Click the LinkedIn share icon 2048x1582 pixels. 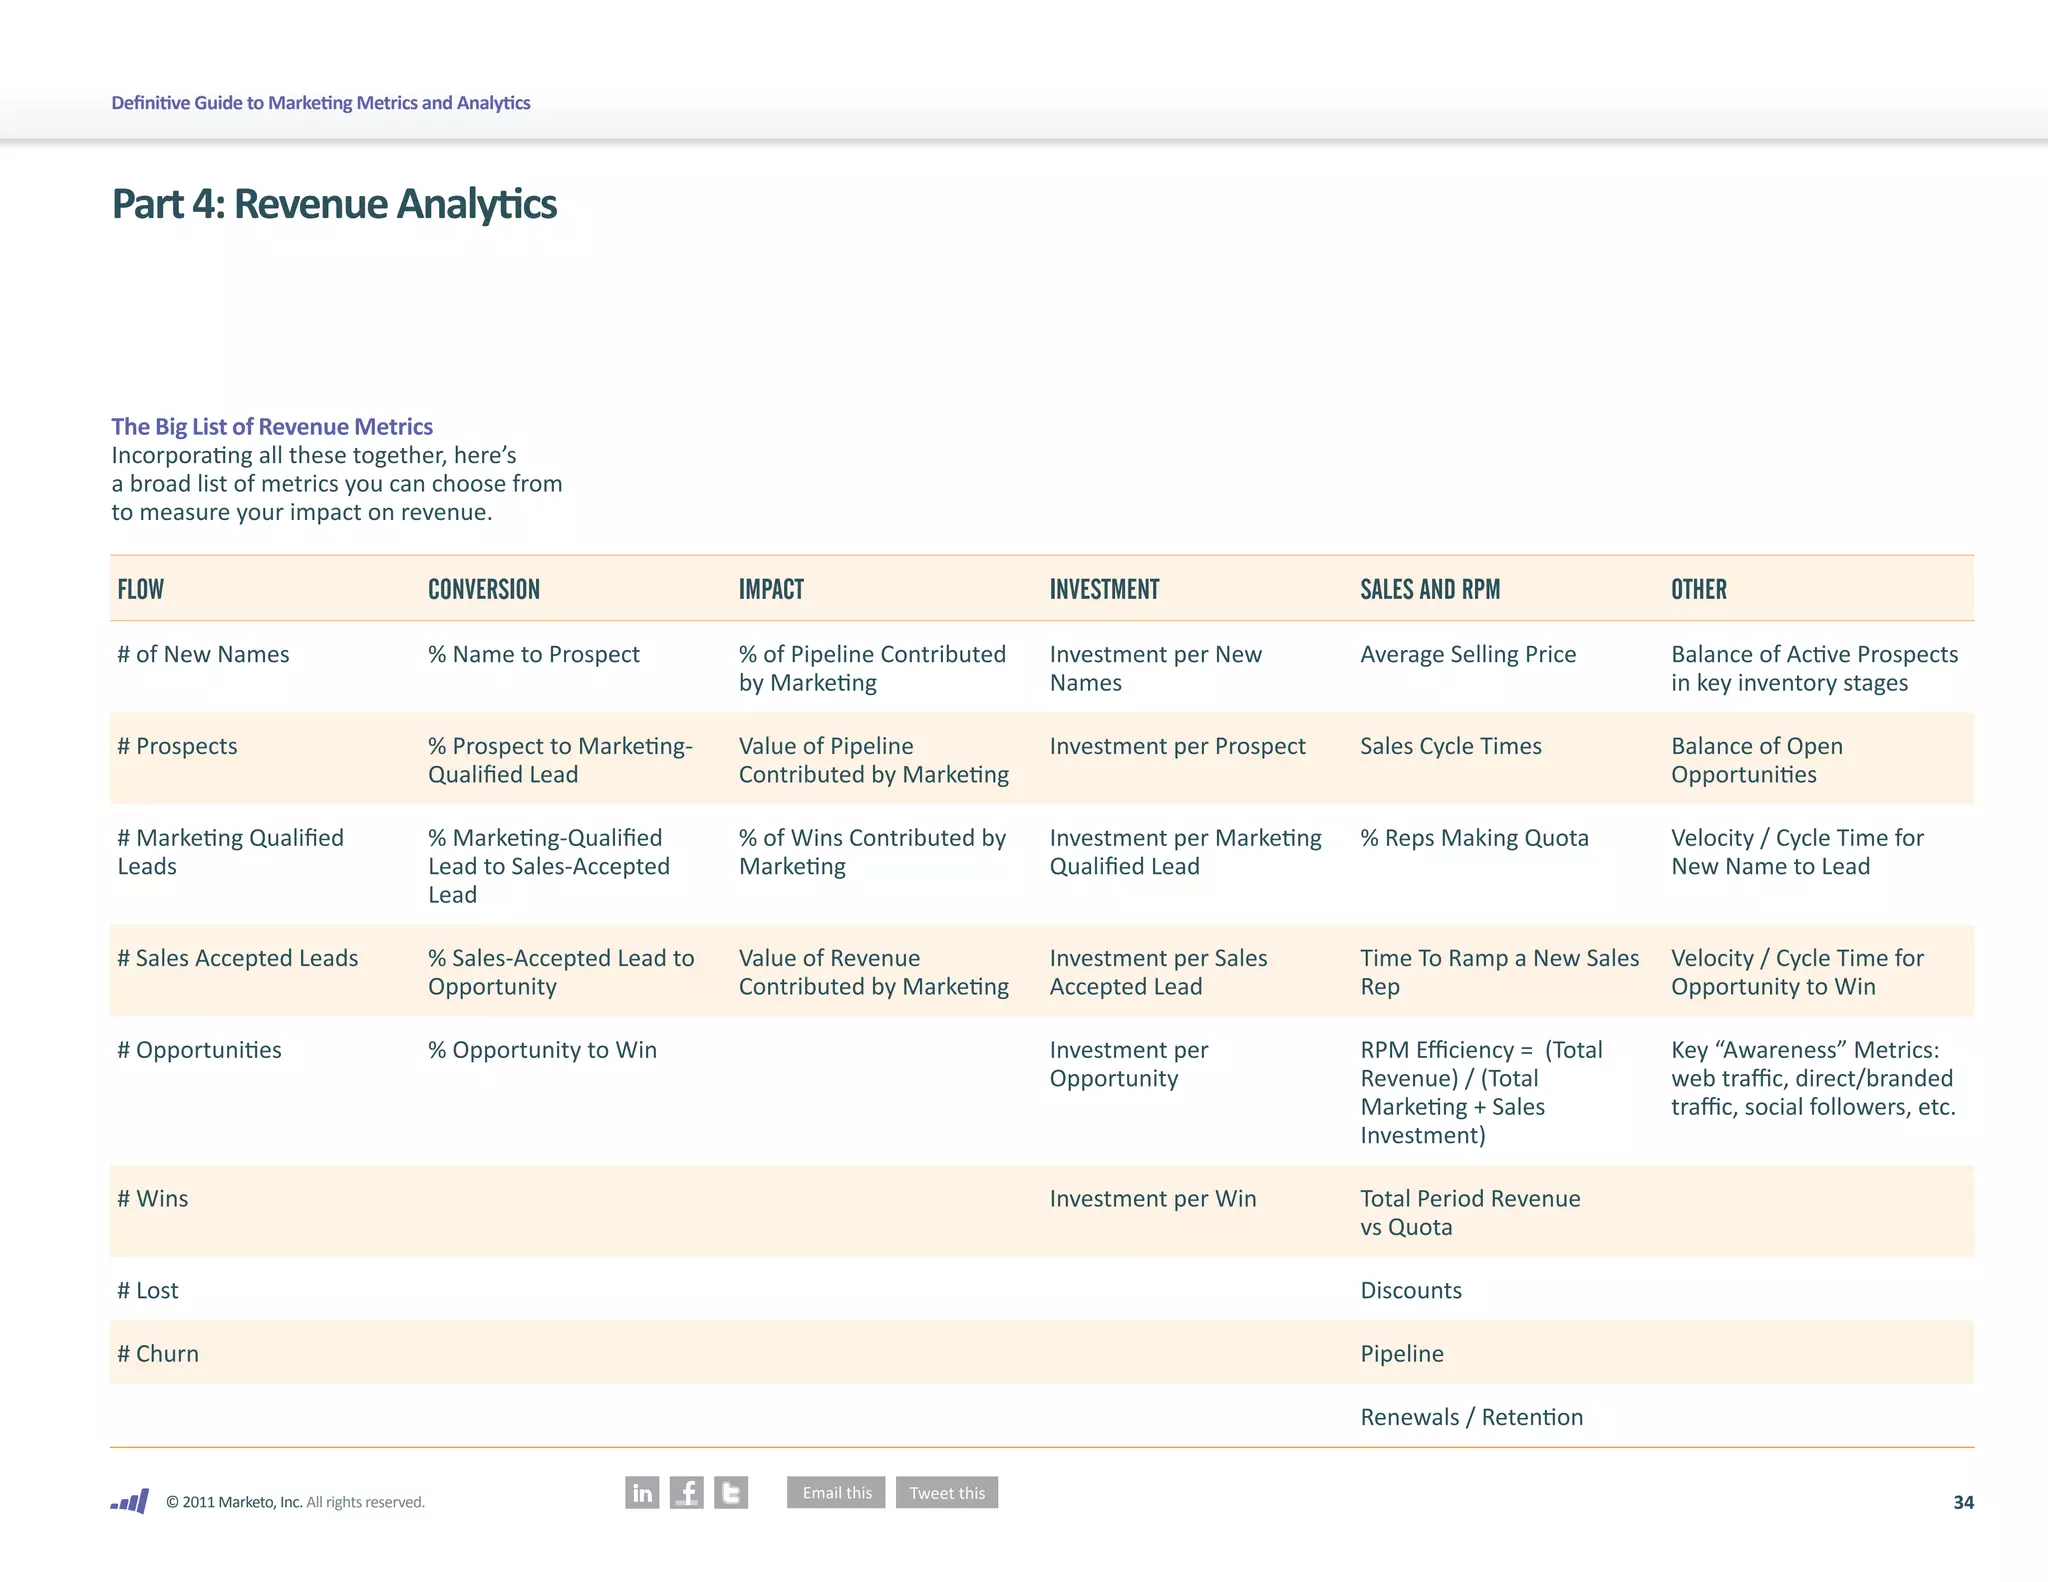(642, 1492)
